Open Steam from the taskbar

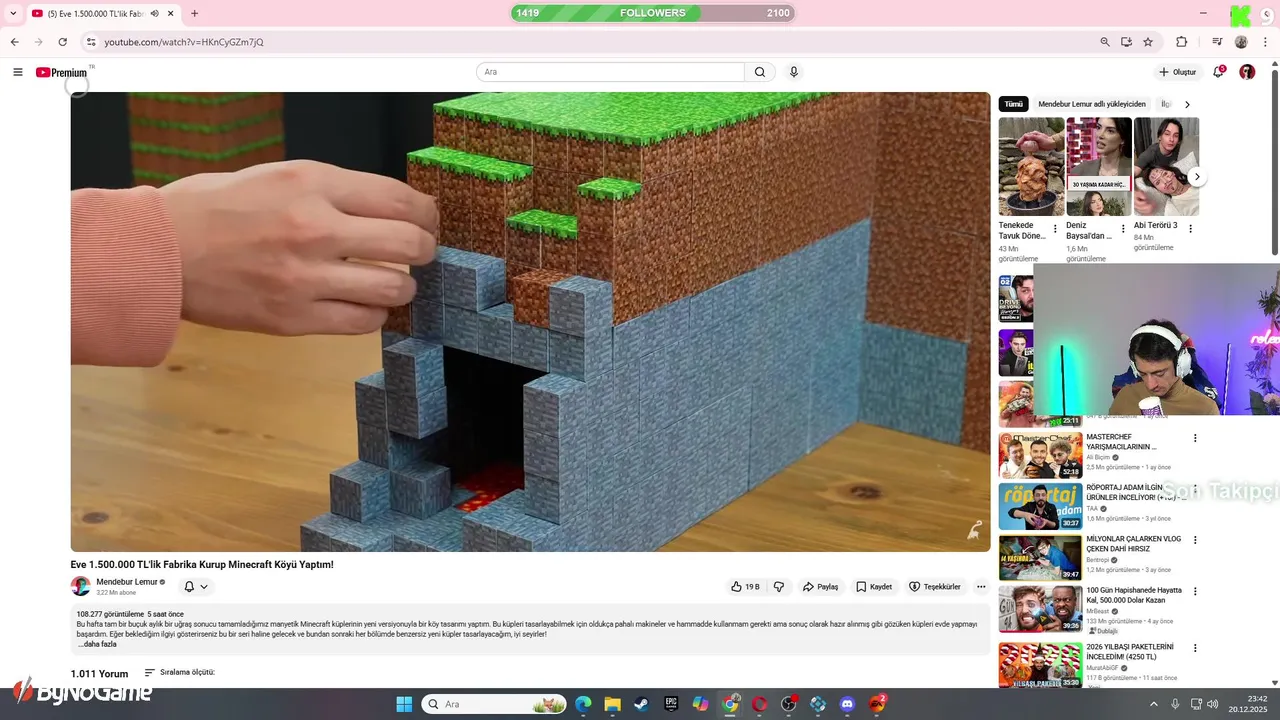point(641,704)
